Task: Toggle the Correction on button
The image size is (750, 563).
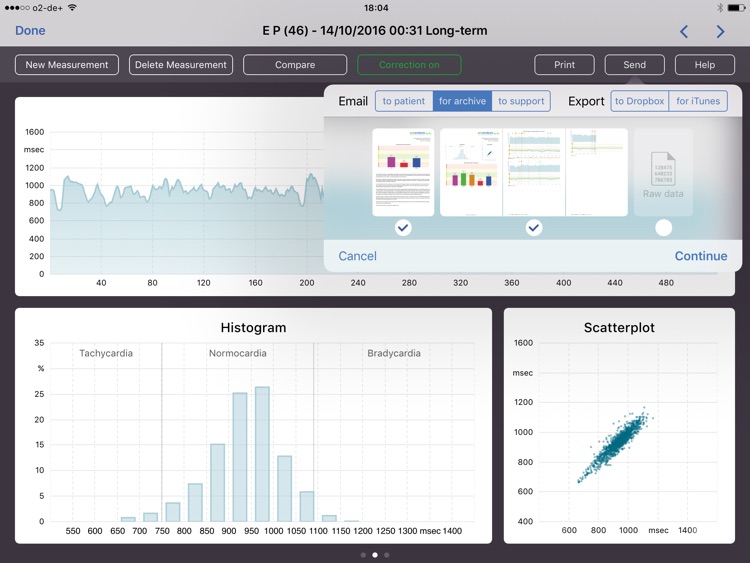Action: 409,65
